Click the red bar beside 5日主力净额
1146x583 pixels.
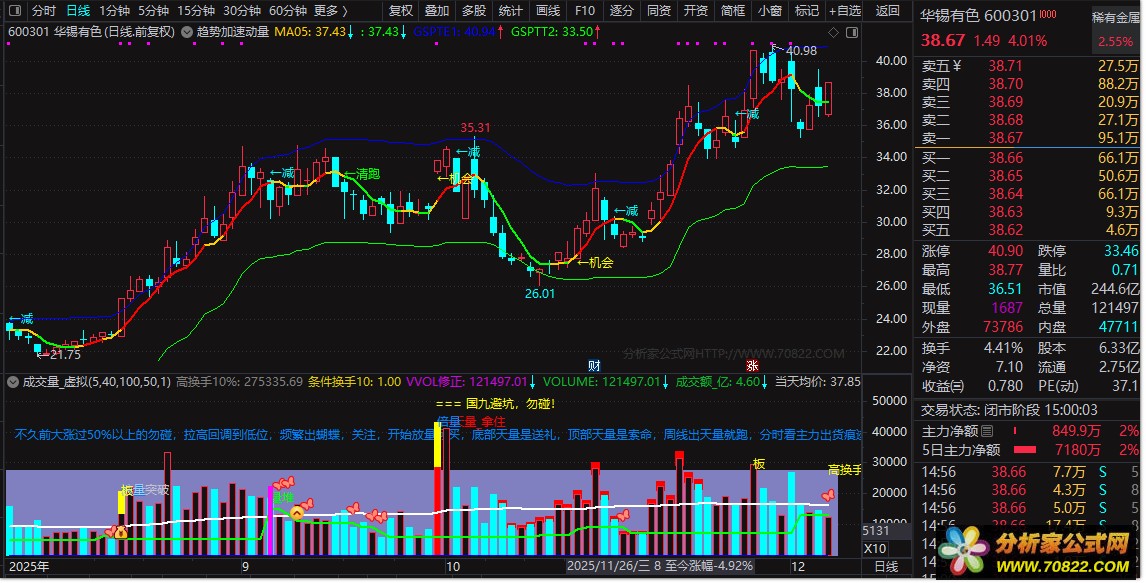[x=1025, y=449]
